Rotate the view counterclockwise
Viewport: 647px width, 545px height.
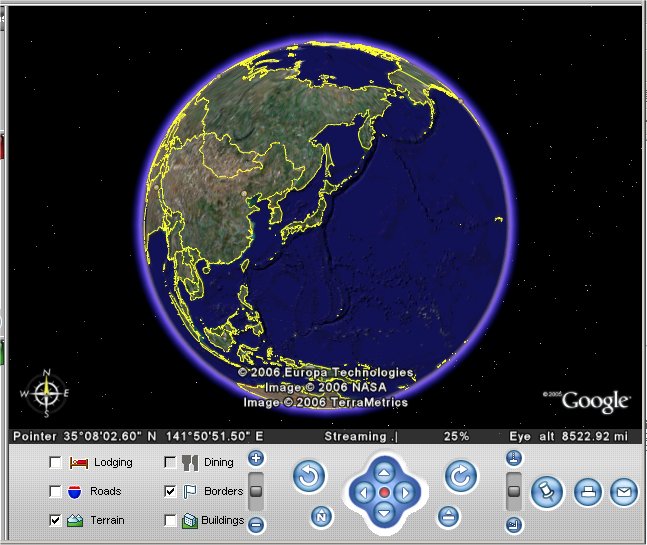(309, 477)
